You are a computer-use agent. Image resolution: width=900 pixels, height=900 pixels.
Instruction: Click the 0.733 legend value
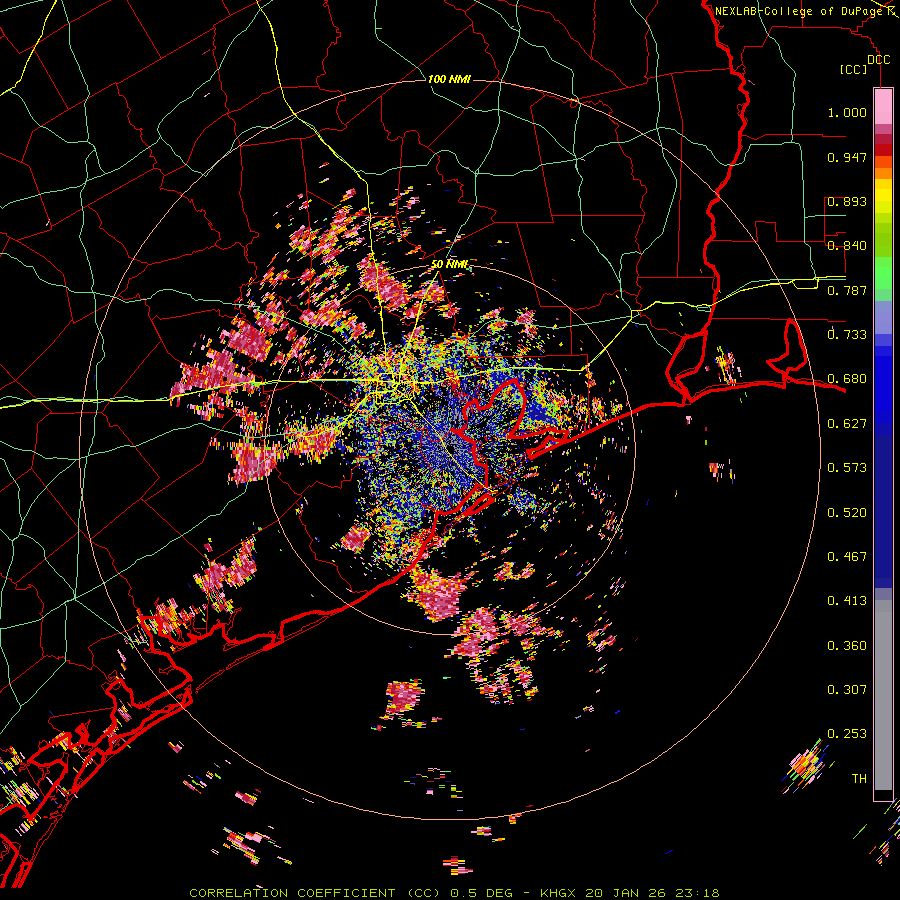[847, 335]
